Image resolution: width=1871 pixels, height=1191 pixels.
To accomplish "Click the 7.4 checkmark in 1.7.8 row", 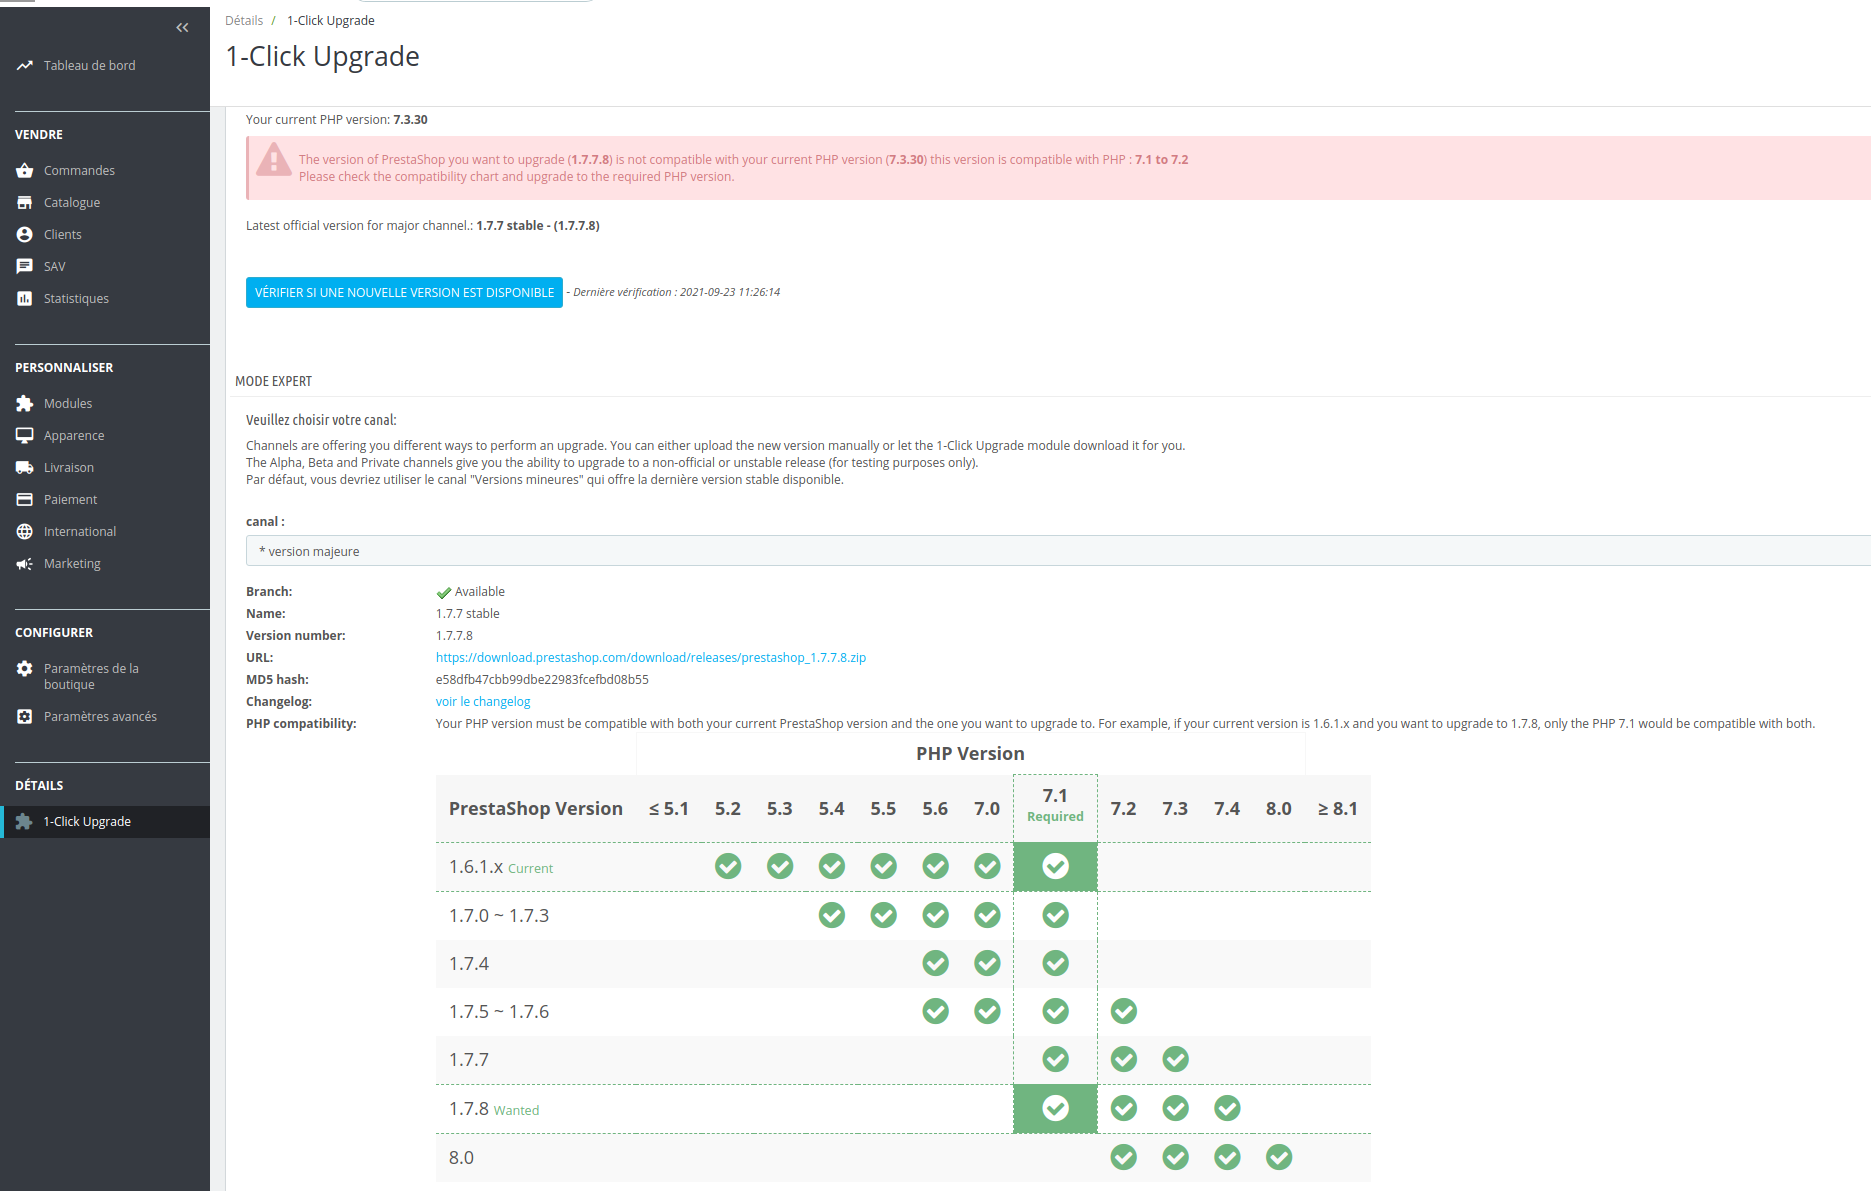I will [1227, 1108].
